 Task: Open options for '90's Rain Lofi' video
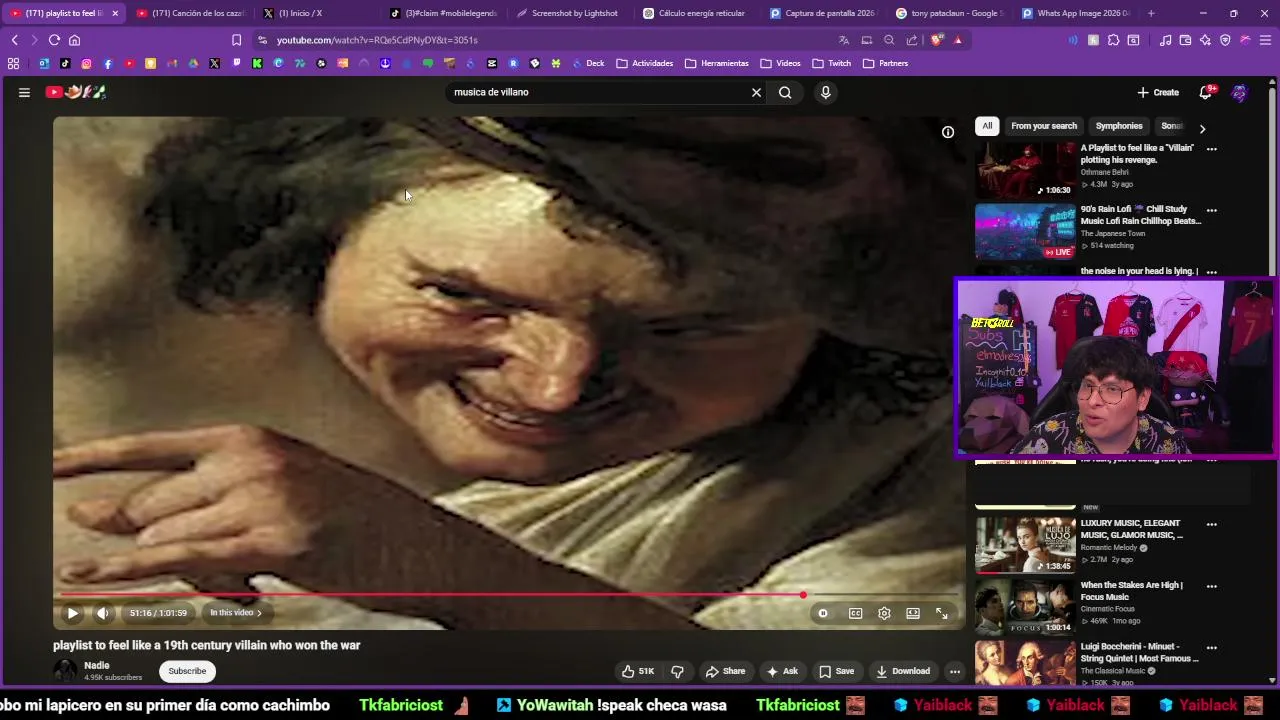pyautogui.click(x=1212, y=211)
